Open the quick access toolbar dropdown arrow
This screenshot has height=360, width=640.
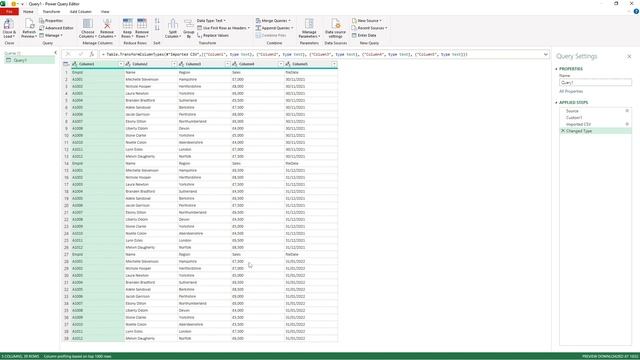coord(22,4)
